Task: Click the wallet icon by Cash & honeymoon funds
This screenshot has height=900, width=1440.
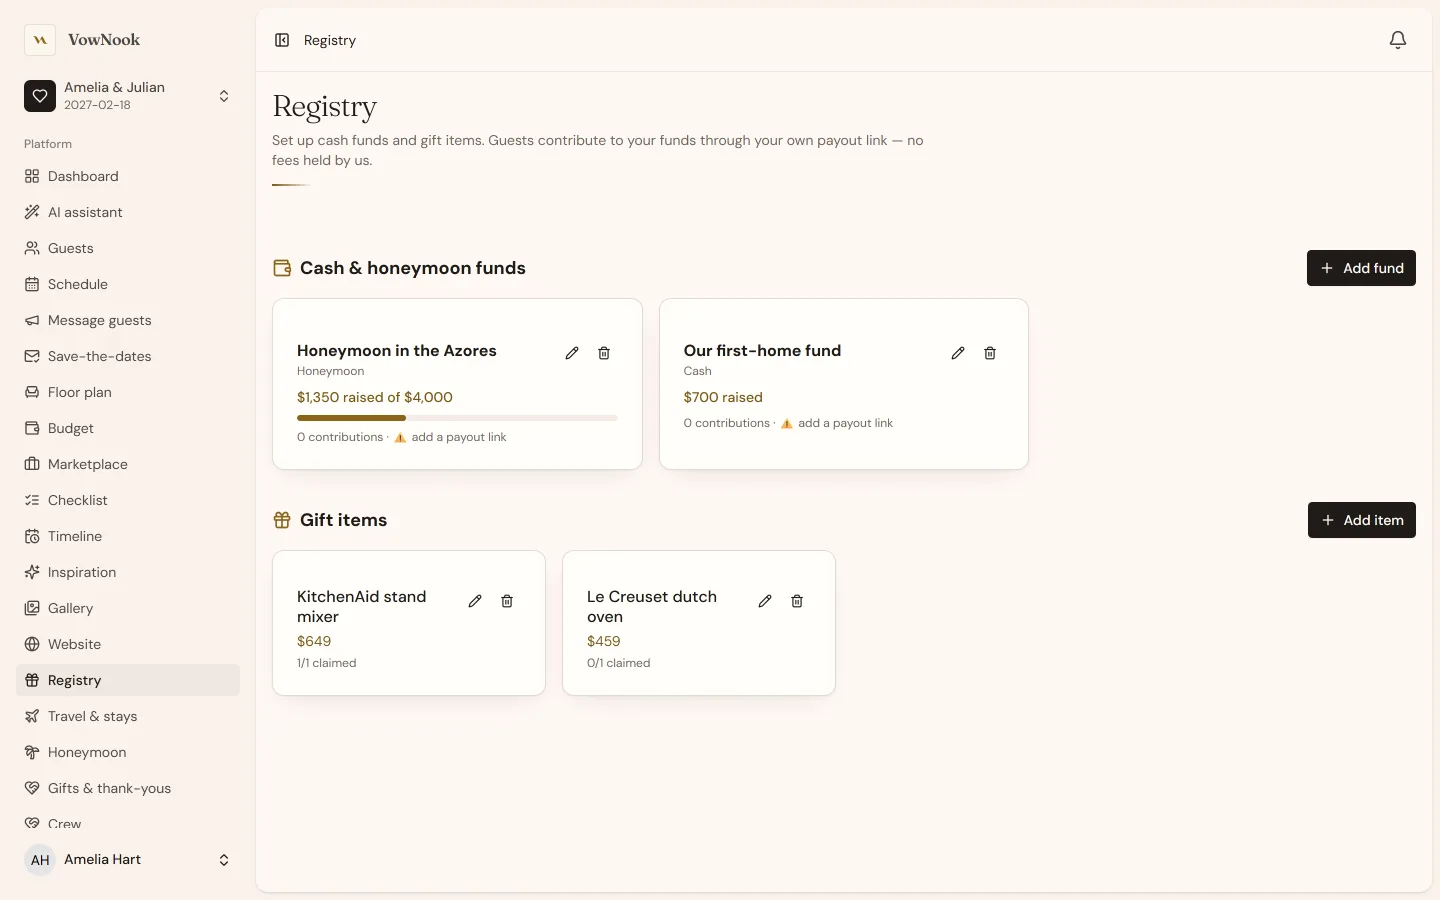Action: click(x=282, y=268)
